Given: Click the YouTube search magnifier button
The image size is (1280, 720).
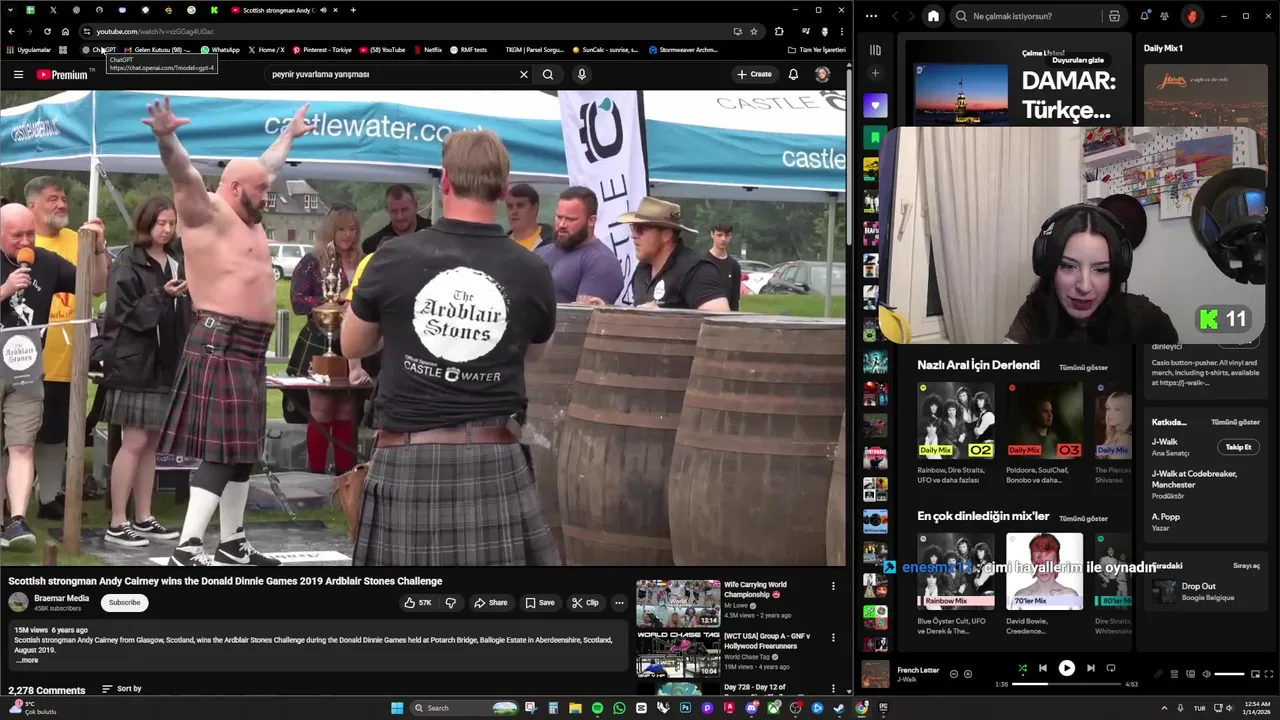Looking at the screenshot, I should tap(548, 74).
